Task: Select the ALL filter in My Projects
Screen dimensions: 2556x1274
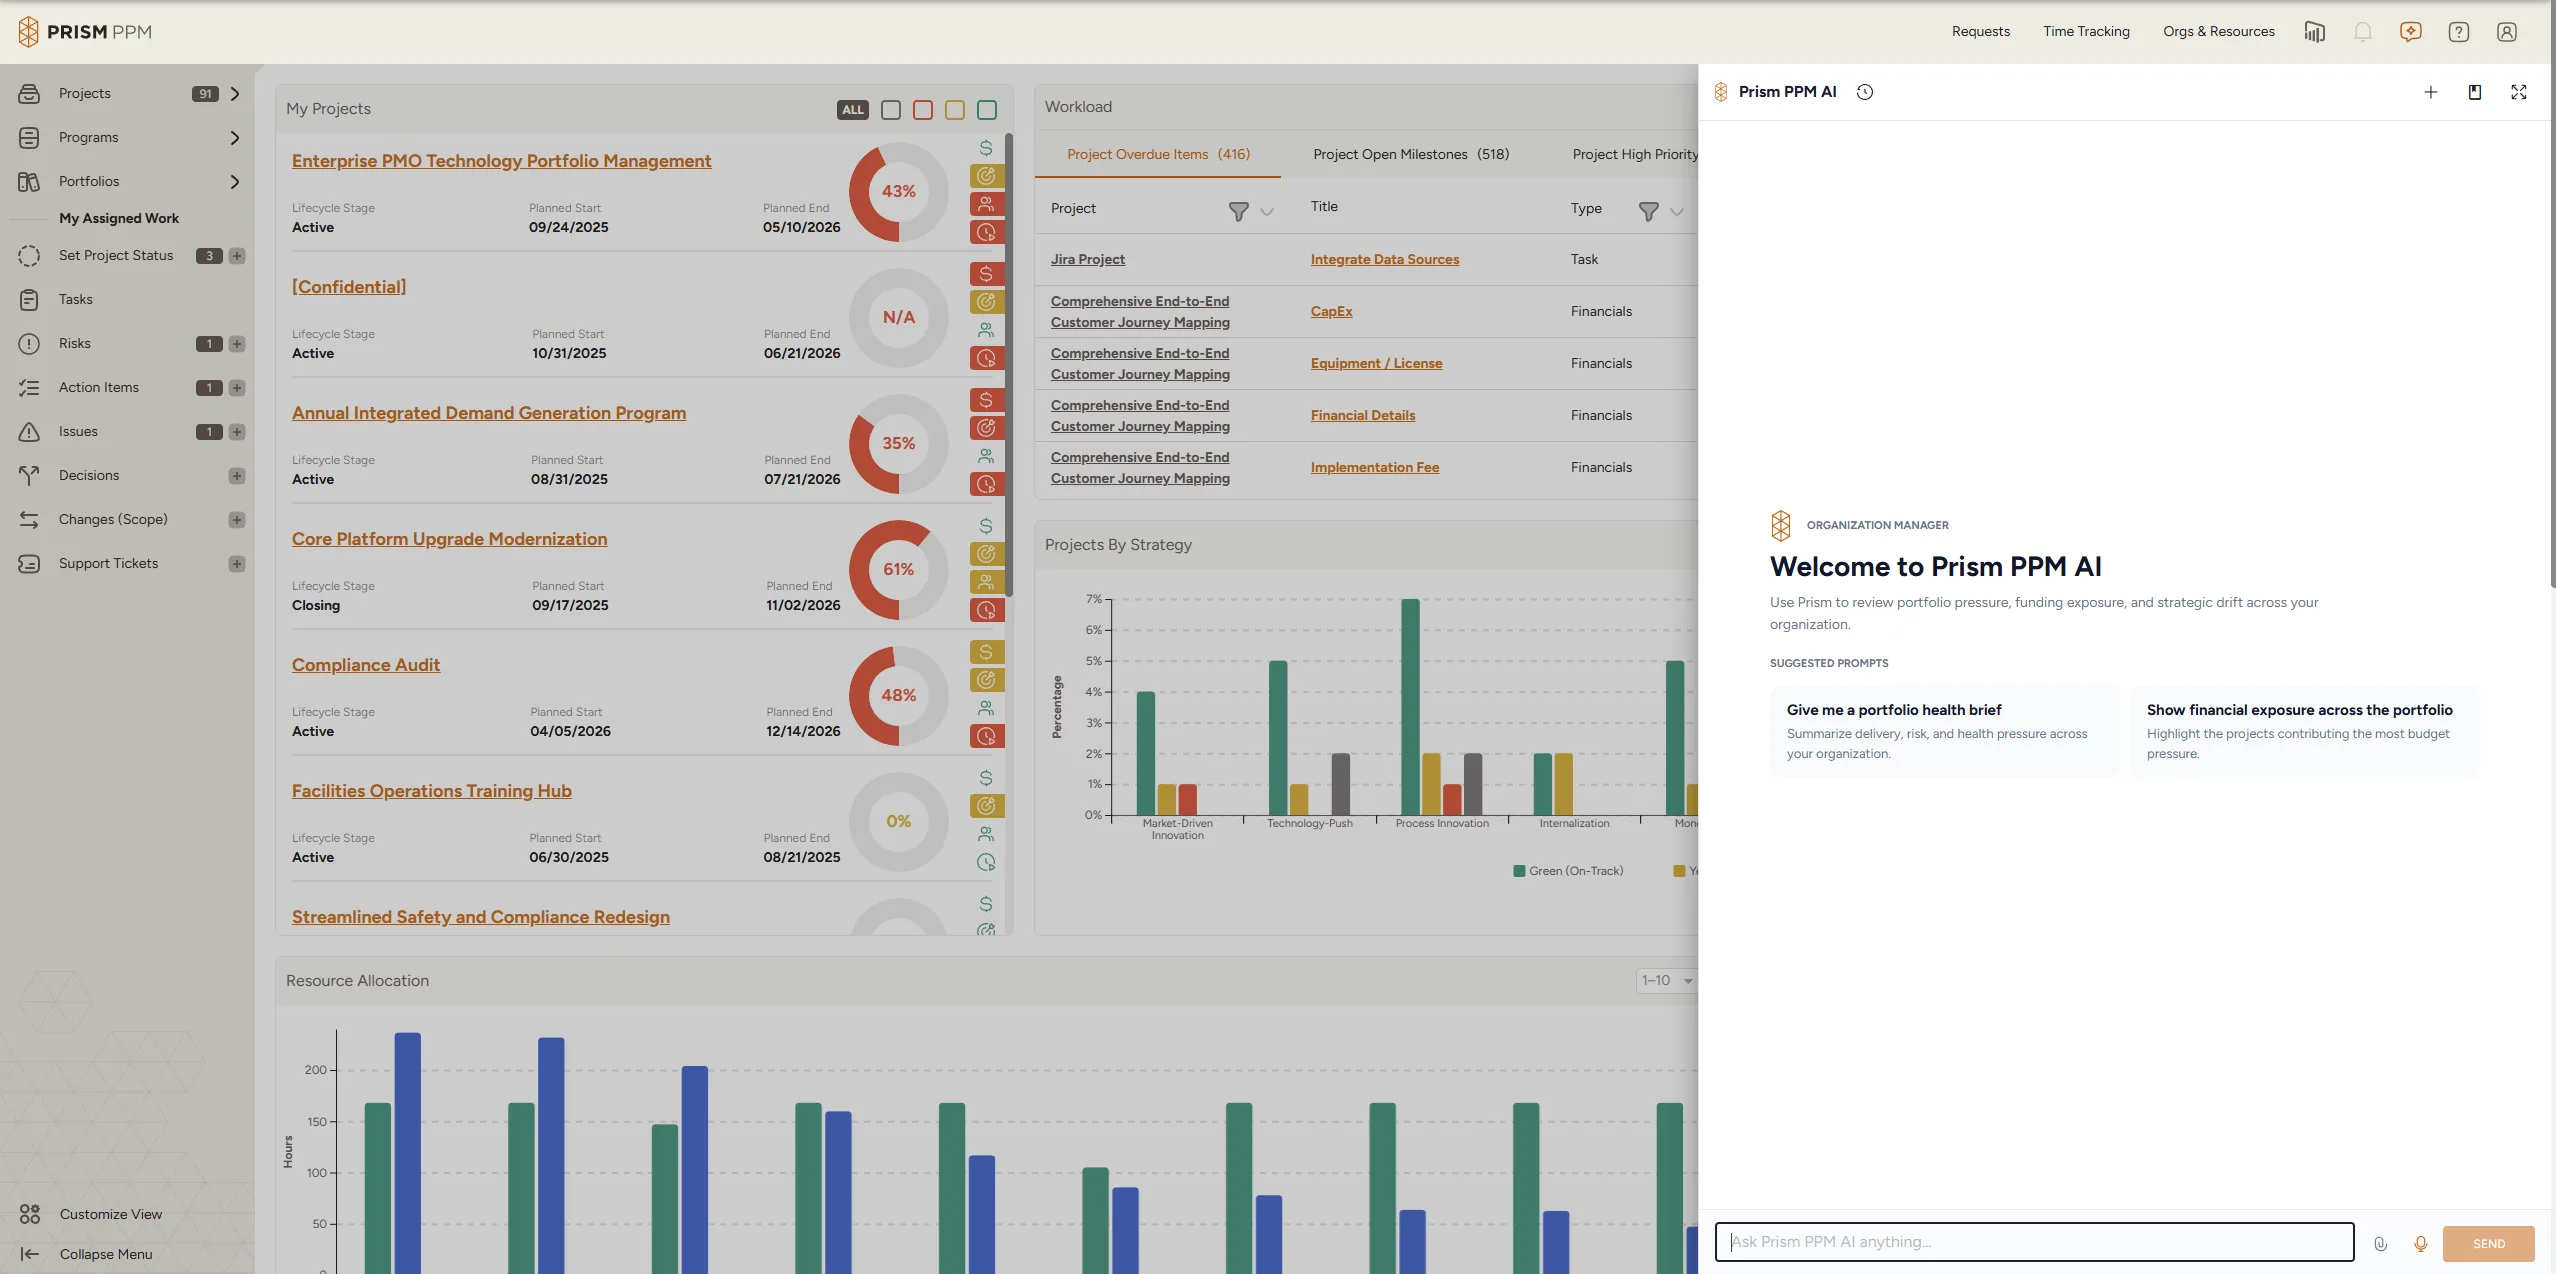Action: pyautogui.click(x=853, y=110)
